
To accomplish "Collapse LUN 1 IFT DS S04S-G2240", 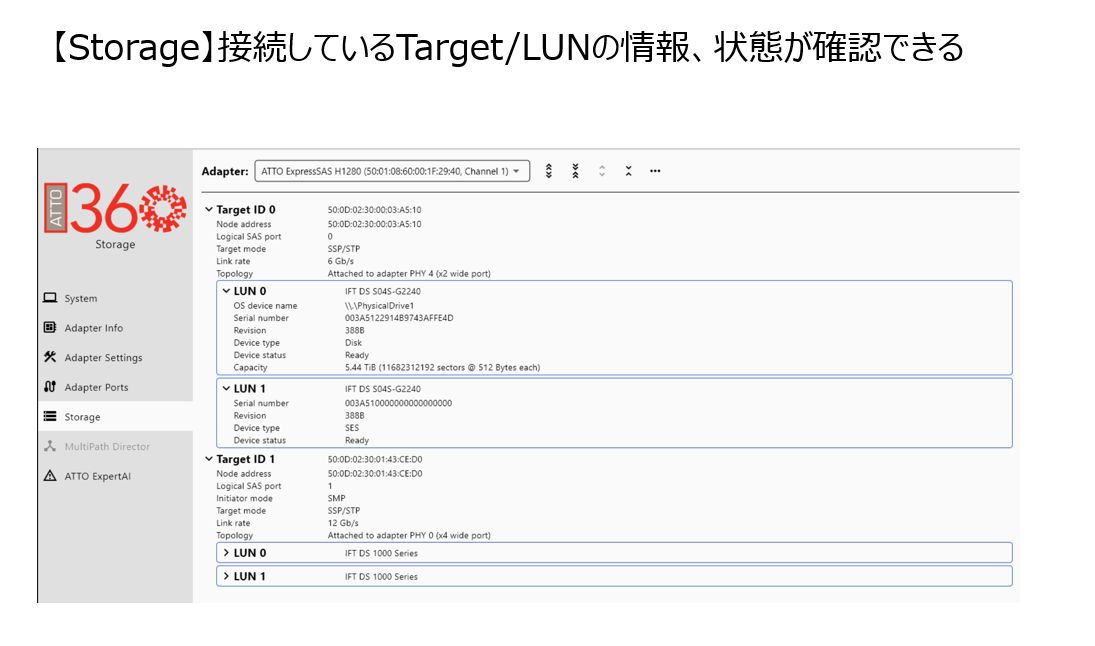I will 227,388.
